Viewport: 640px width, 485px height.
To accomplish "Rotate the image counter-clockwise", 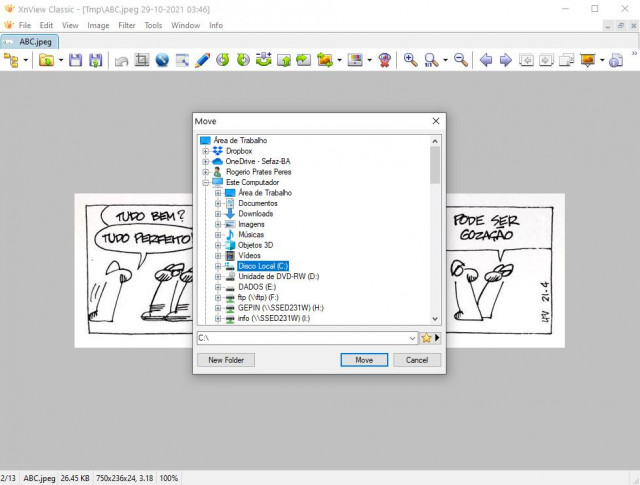I will [x=223, y=60].
